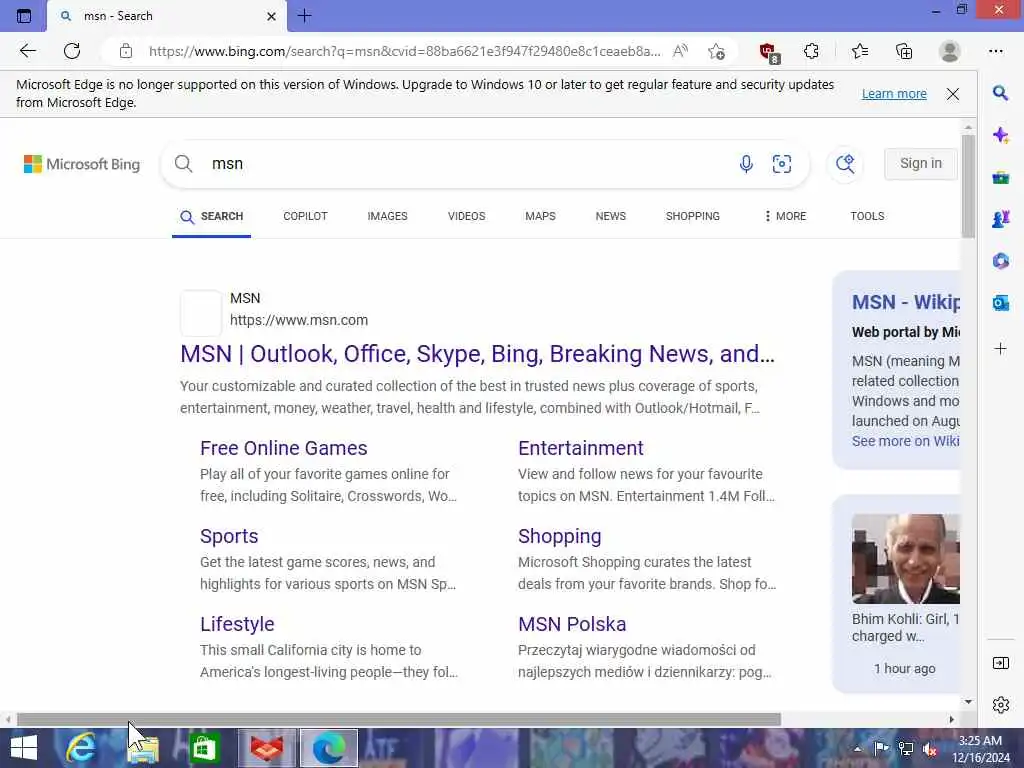The width and height of the screenshot is (1024, 768).
Task: Follow the Learn more link
Action: (x=894, y=93)
